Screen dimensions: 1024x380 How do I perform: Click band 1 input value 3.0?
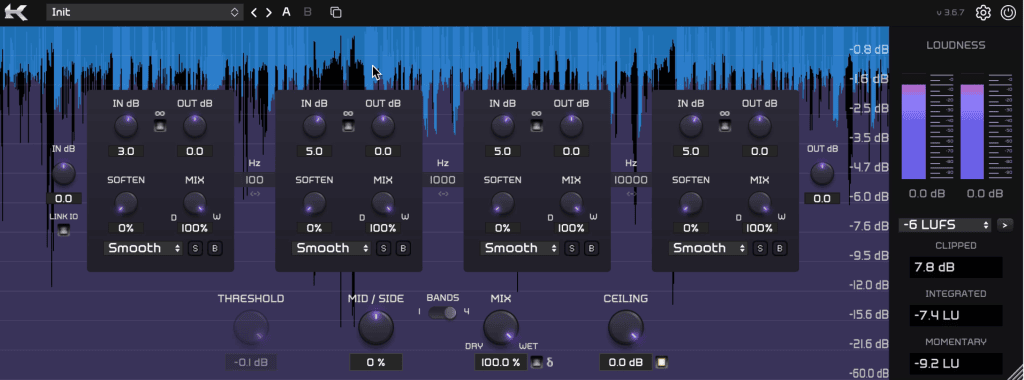click(x=126, y=151)
